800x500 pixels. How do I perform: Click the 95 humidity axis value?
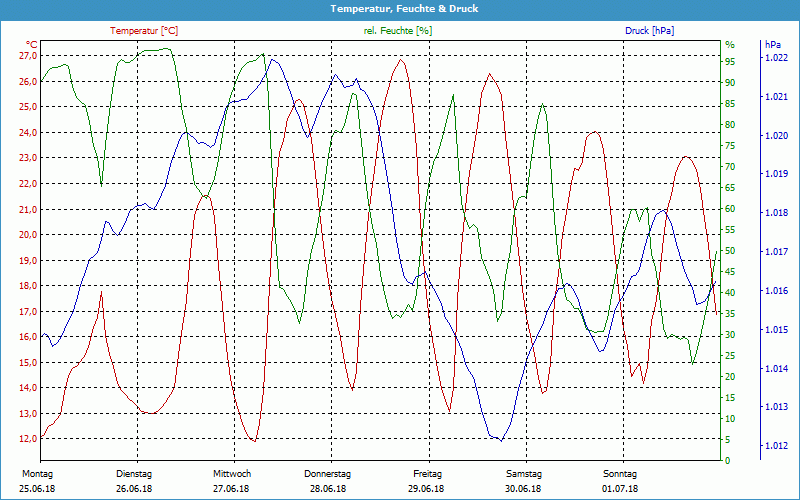[x=730, y=62]
